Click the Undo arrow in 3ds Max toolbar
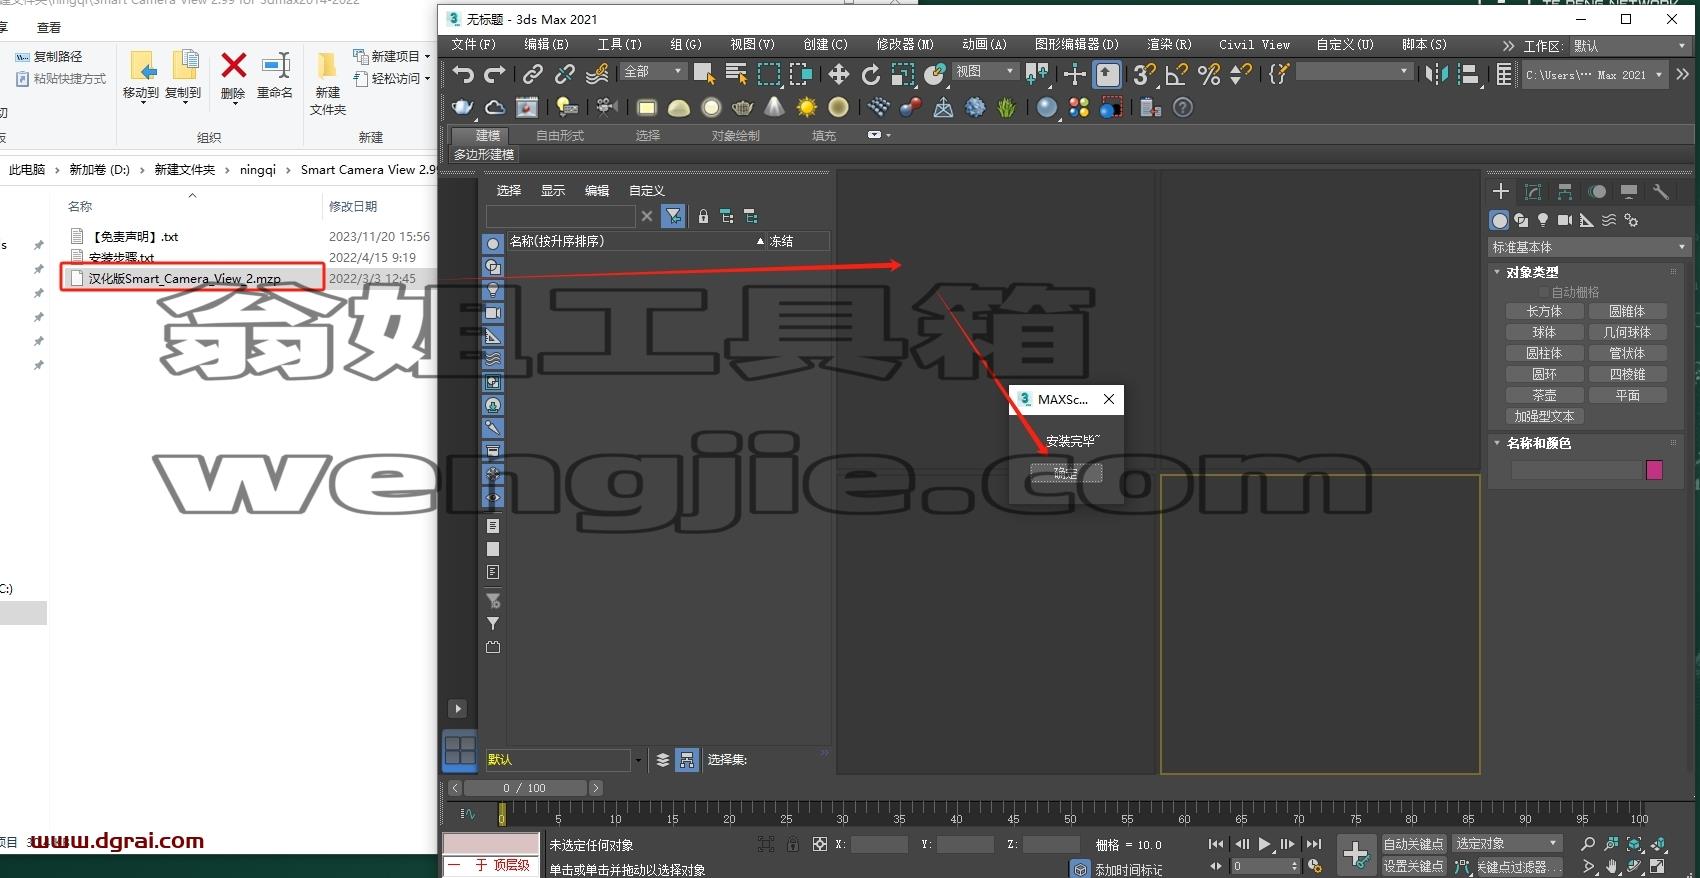This screenshot has height=878, width=1700. tap(462, 74)
